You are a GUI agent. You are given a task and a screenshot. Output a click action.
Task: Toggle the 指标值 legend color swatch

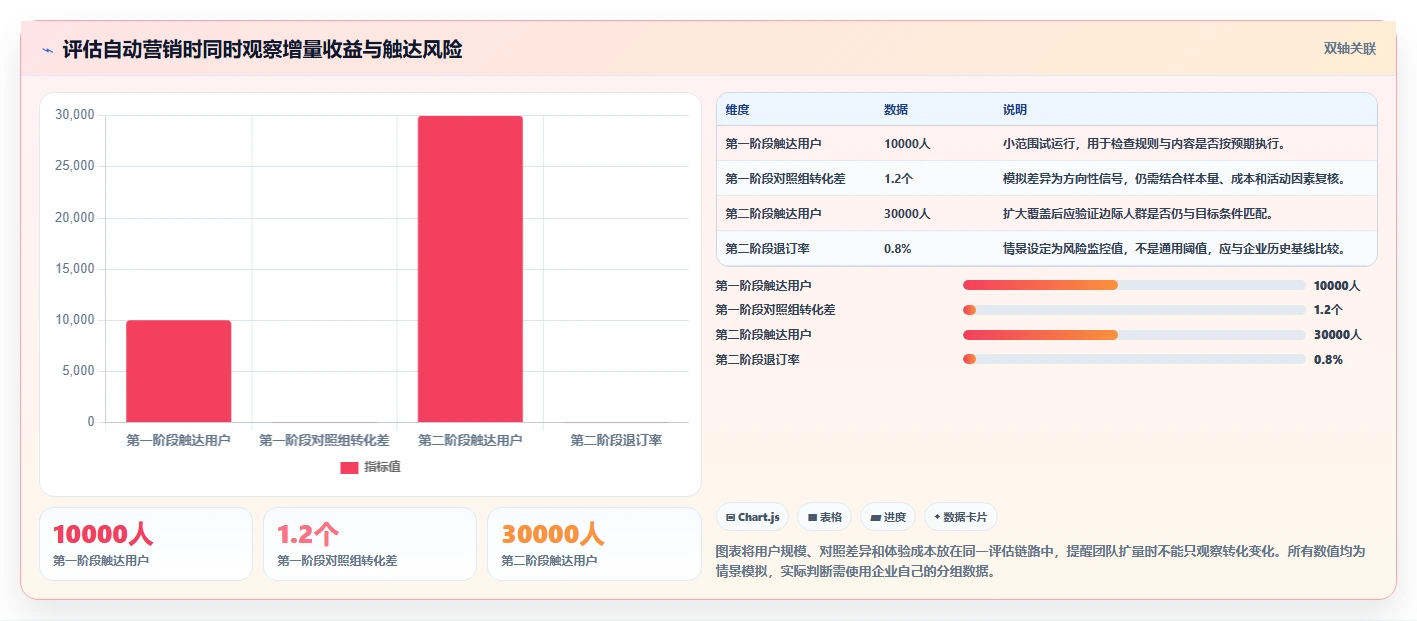pos(349,467)
